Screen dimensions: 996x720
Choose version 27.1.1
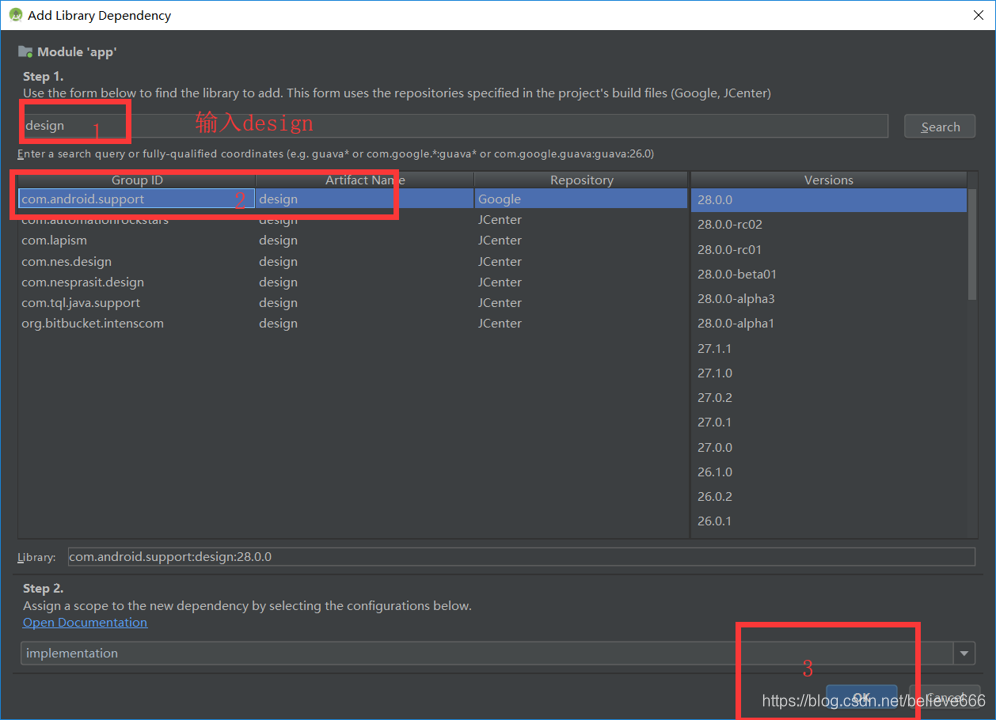point(828,348)
